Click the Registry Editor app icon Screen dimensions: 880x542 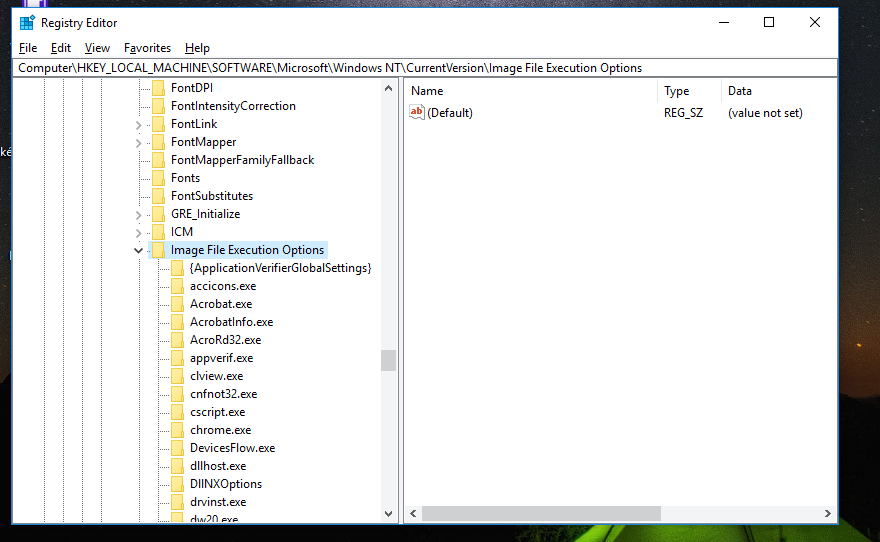tap(27, 23)
